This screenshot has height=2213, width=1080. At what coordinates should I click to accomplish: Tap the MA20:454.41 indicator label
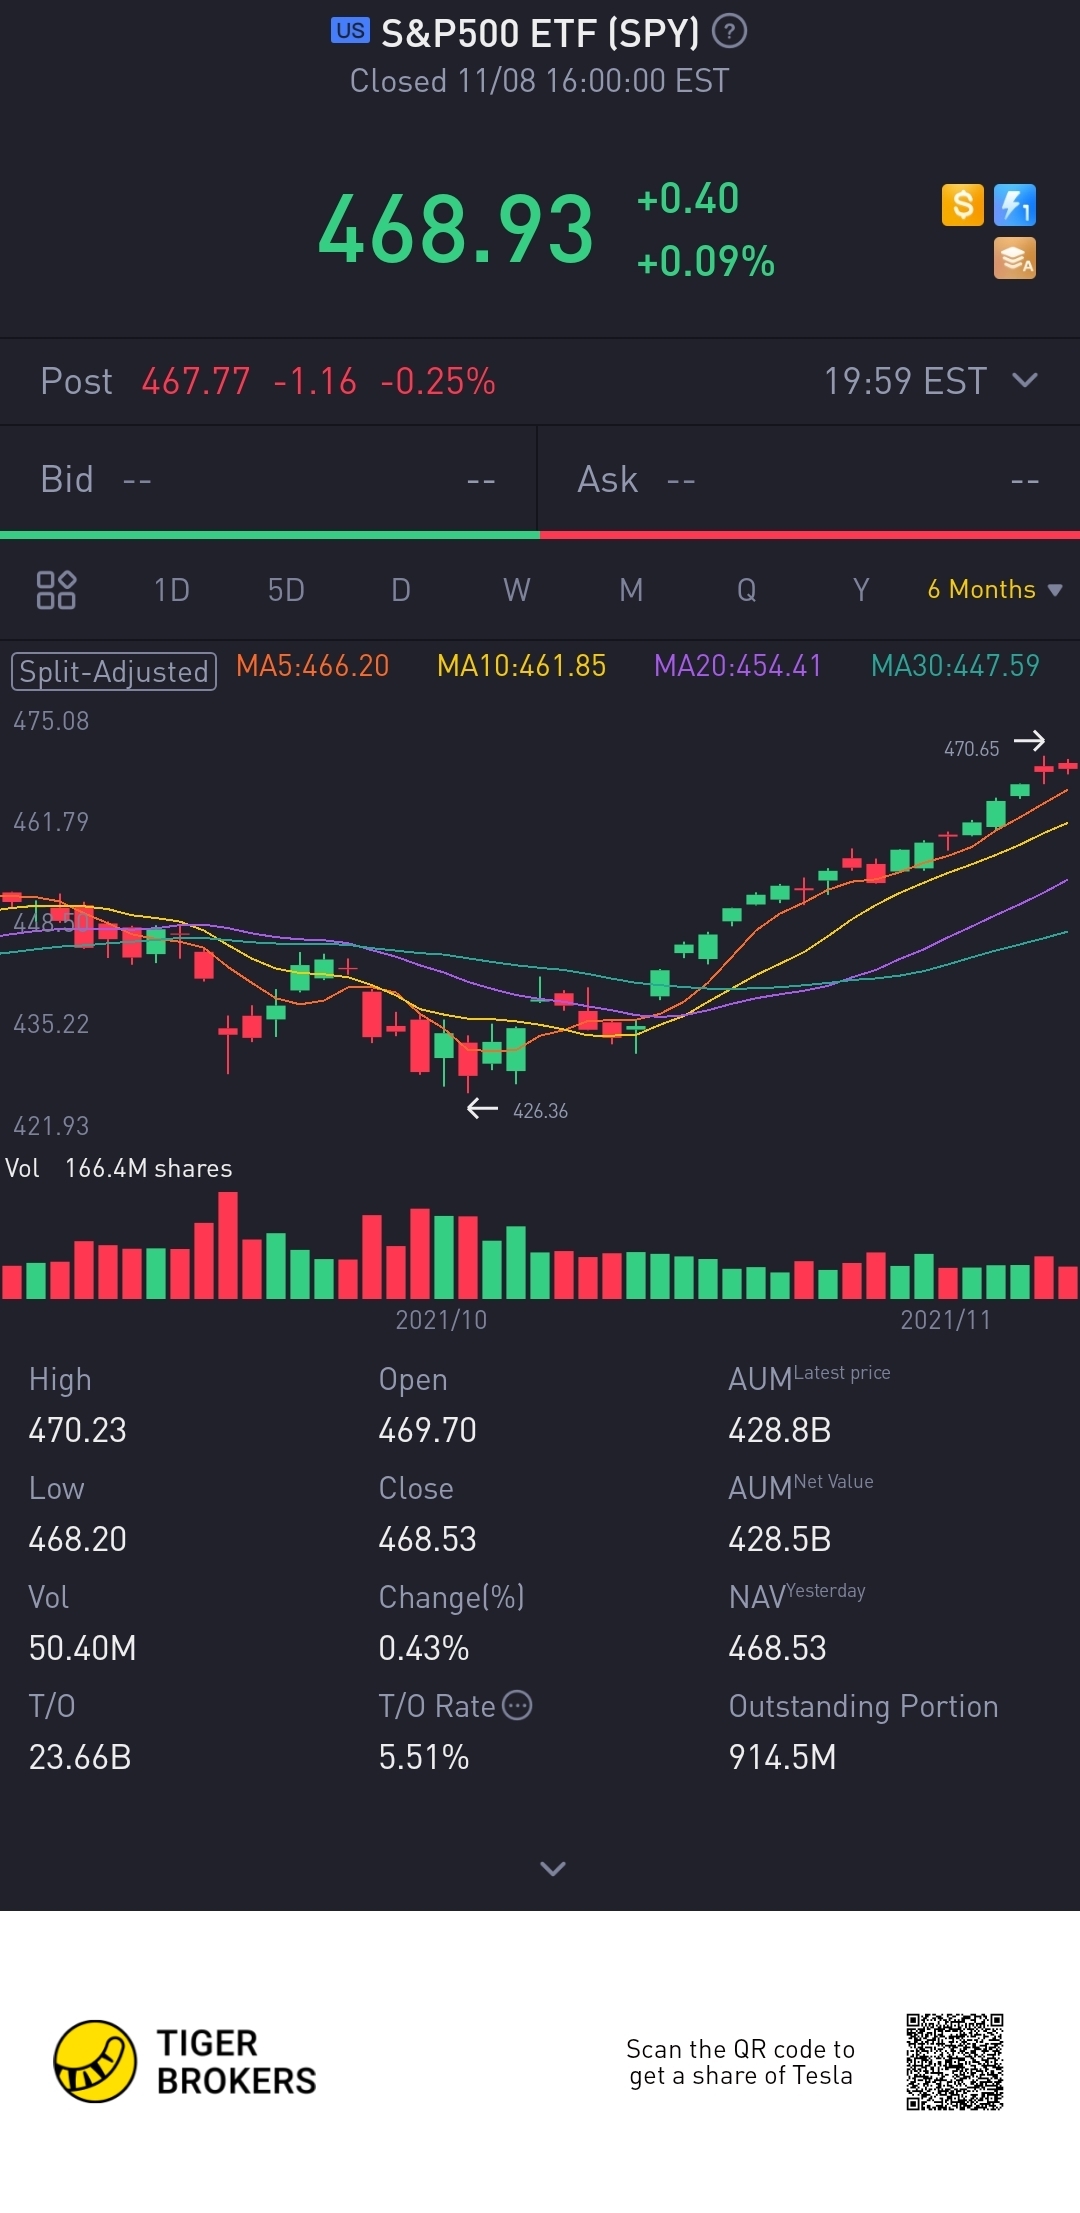click(x=737, y=666)
